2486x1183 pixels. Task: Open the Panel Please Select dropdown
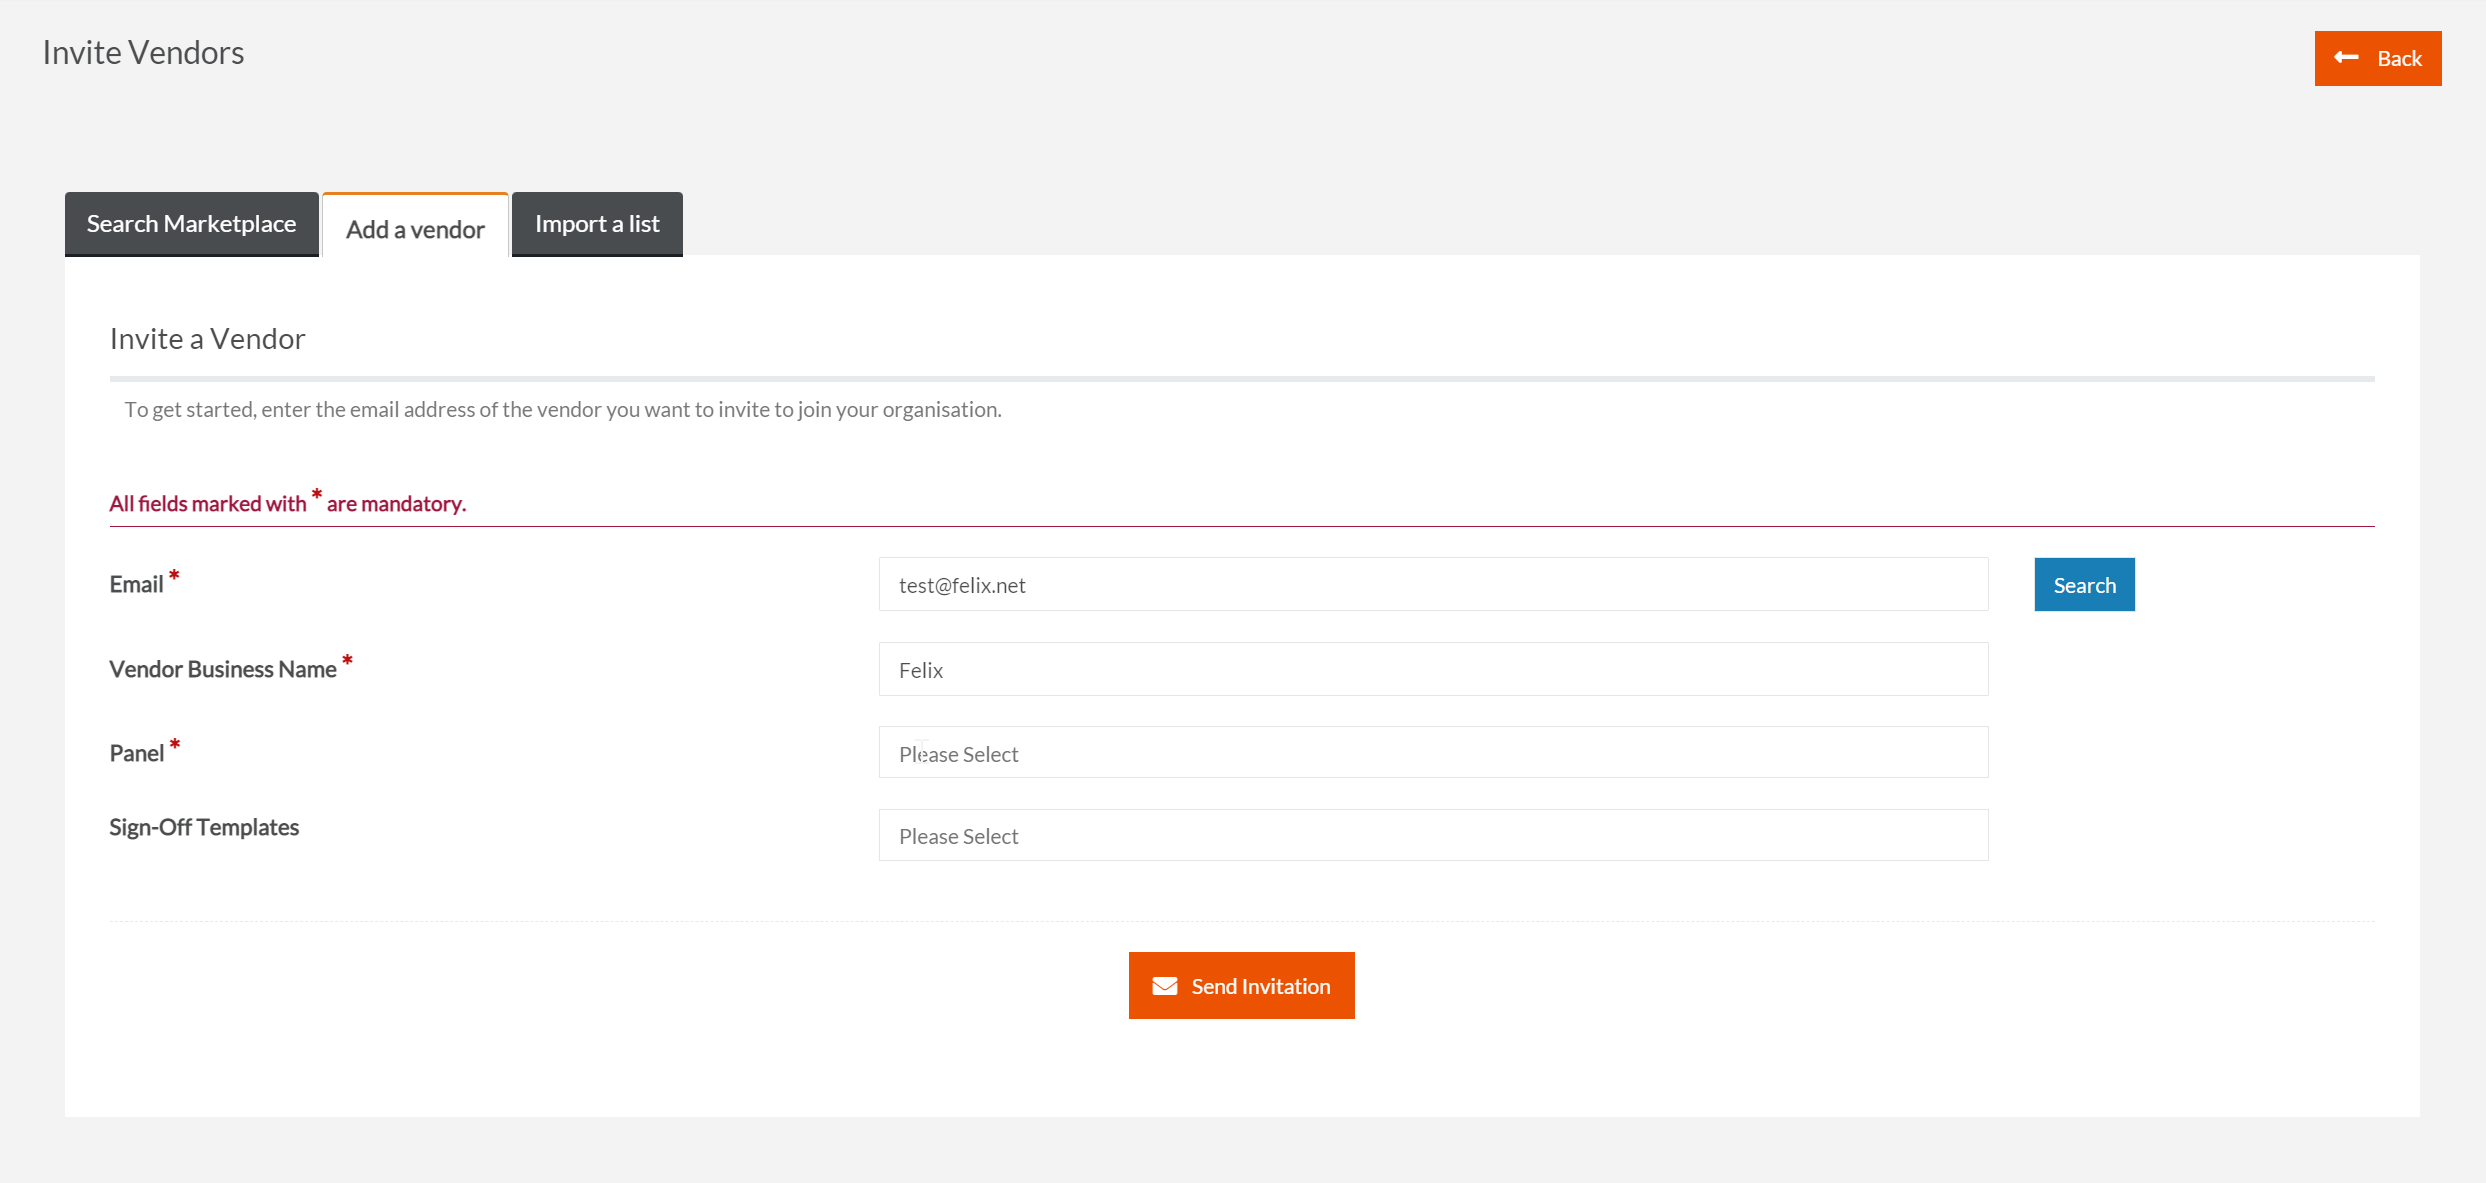(x=1432, y=753)
